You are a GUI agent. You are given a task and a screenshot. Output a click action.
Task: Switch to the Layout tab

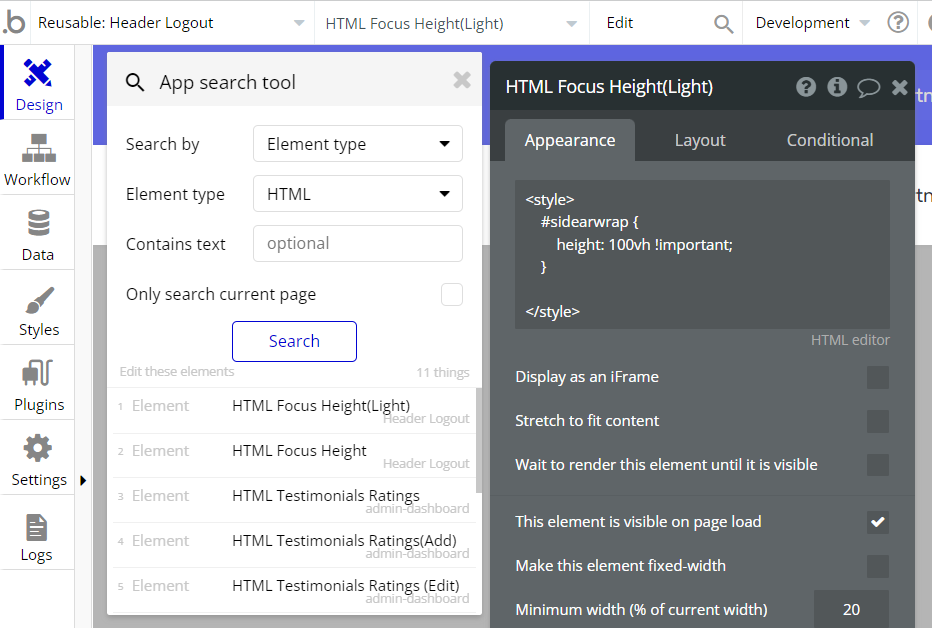pyautogui.click(x=700, y=140)
